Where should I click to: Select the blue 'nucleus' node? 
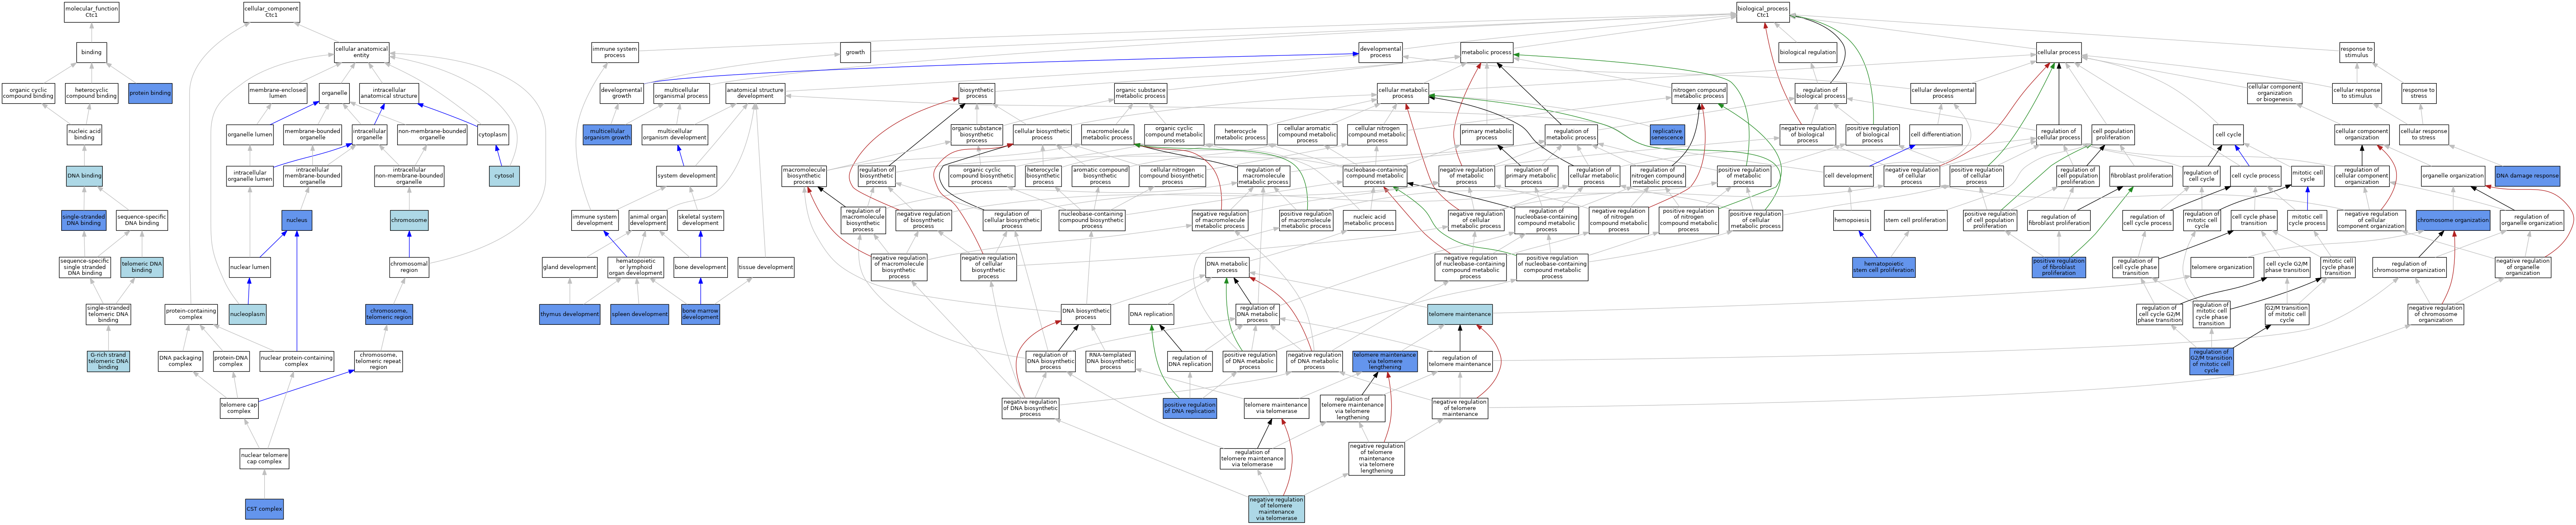click(296, 220)
